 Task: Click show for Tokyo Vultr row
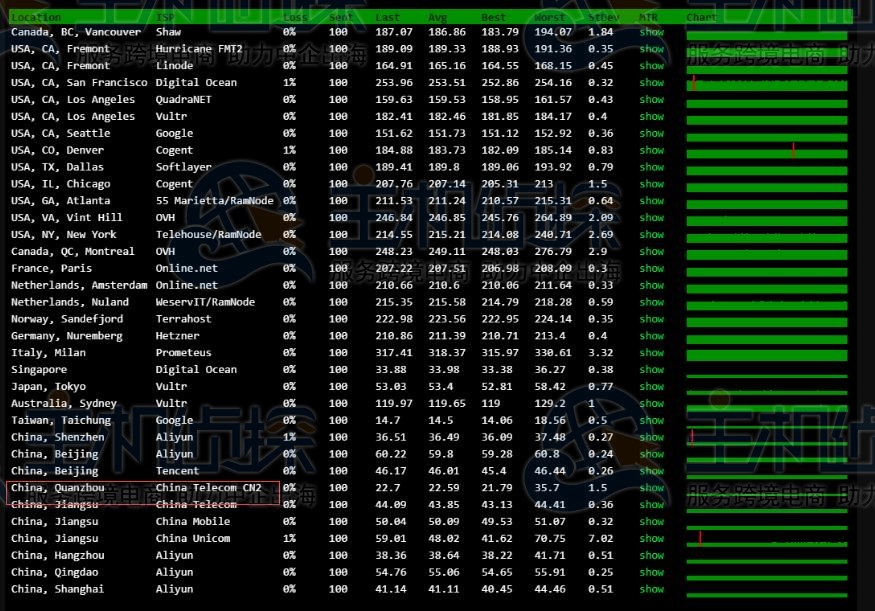651,386
